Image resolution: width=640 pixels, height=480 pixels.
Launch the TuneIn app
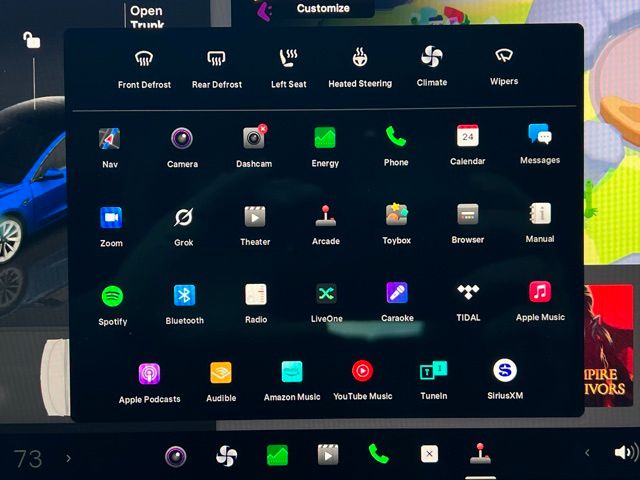(433, 371)
